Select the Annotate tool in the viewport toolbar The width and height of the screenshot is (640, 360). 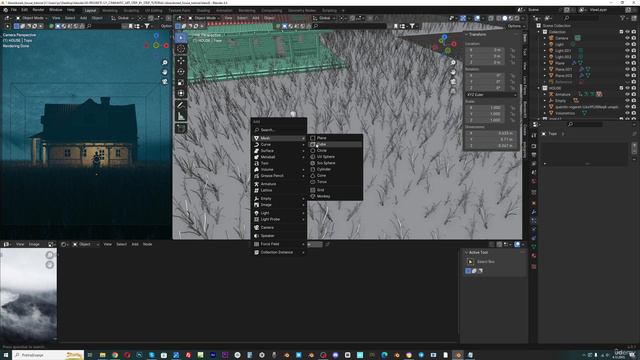tap(181, 105)
